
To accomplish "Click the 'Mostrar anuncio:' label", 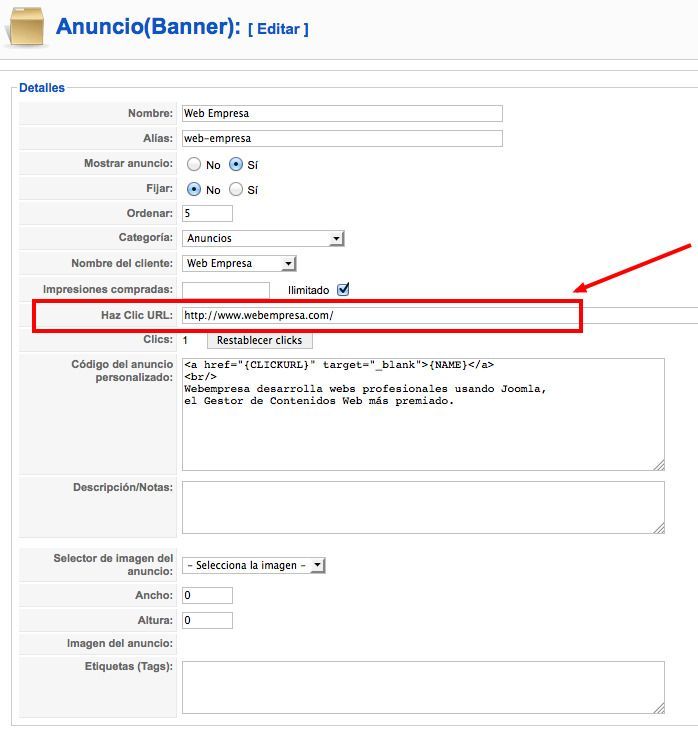I will click(128, 163).
